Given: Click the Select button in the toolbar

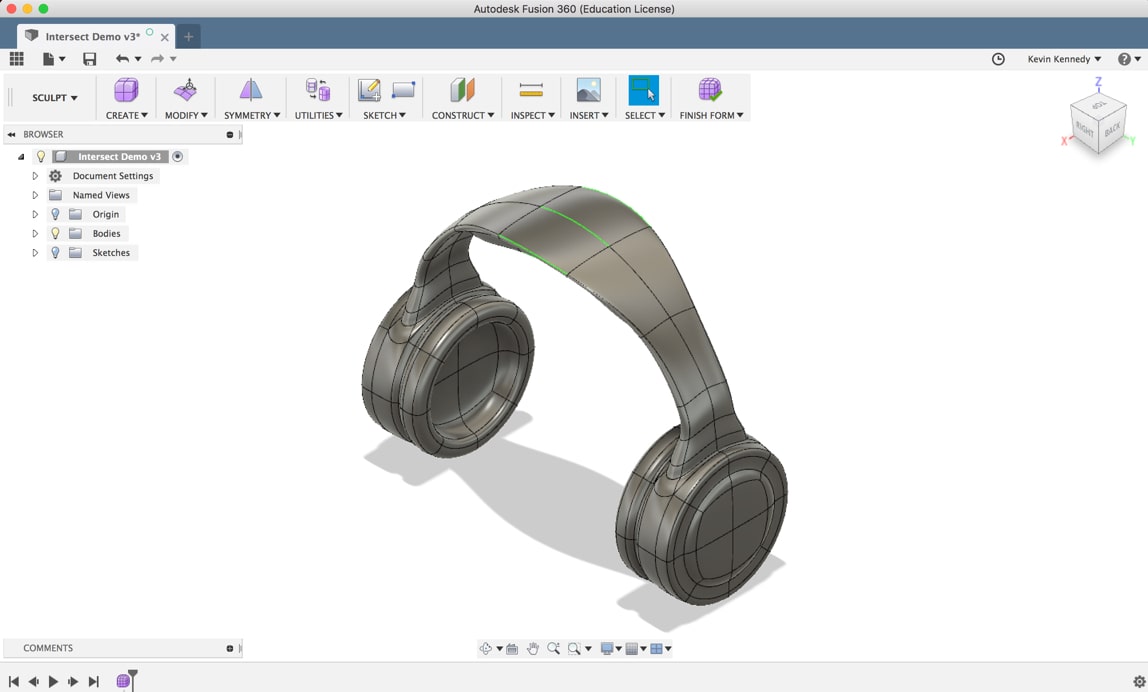Looking at the screenshot, I should pyautogui.click(x=643, y=91).
